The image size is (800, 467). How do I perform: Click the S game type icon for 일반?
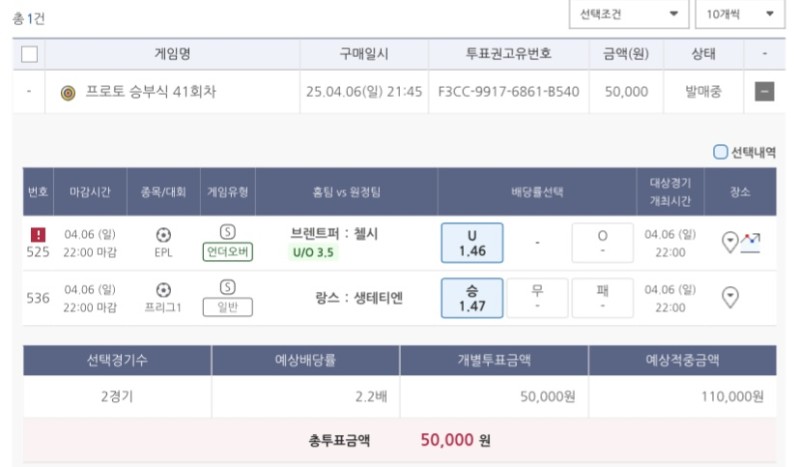coord(228,287)
